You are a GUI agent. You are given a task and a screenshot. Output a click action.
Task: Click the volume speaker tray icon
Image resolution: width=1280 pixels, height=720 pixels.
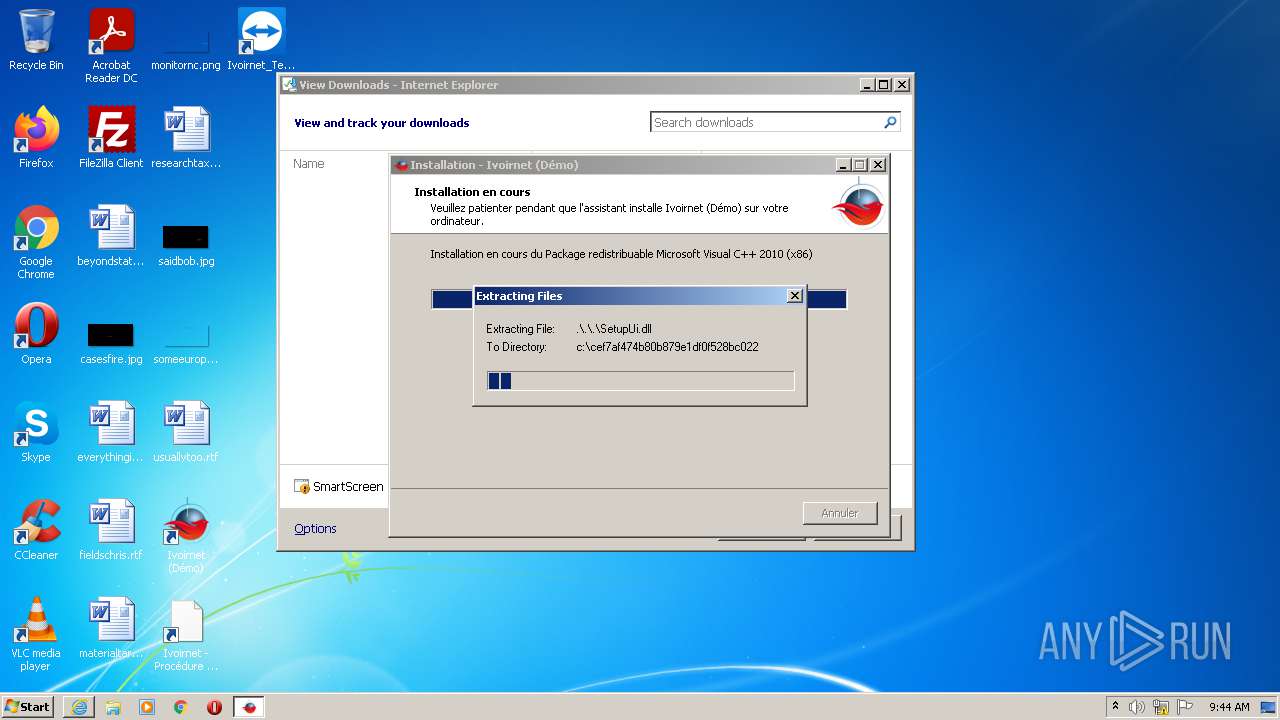click(1137, 707)
